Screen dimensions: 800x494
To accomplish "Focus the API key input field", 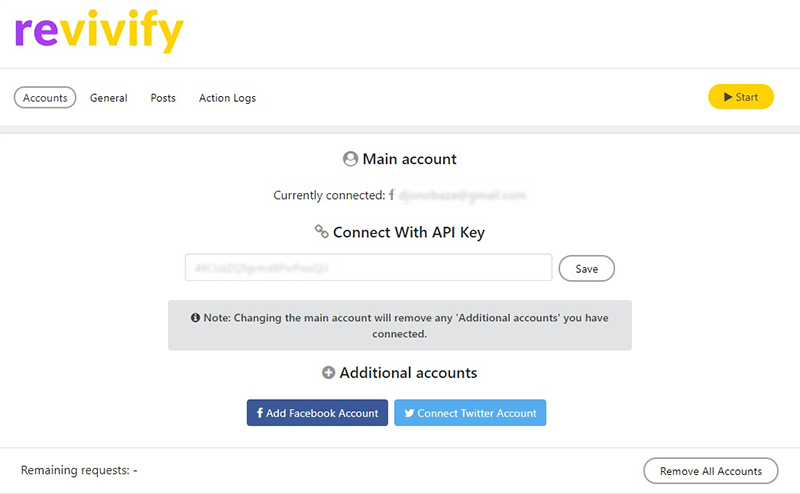I will coord(368,268).
